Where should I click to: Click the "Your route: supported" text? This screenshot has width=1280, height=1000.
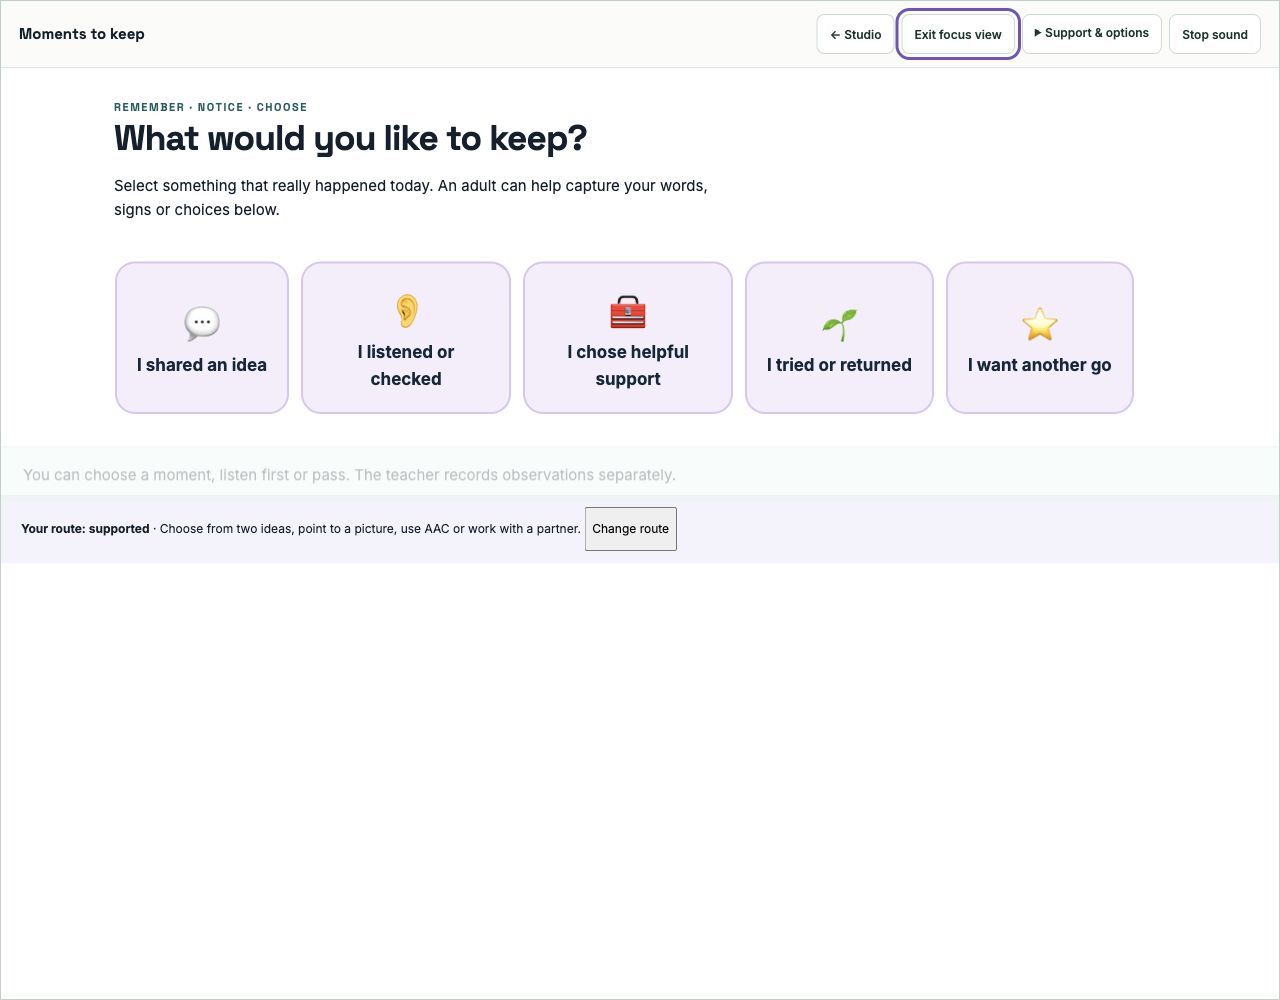click(x=85, y=529)
